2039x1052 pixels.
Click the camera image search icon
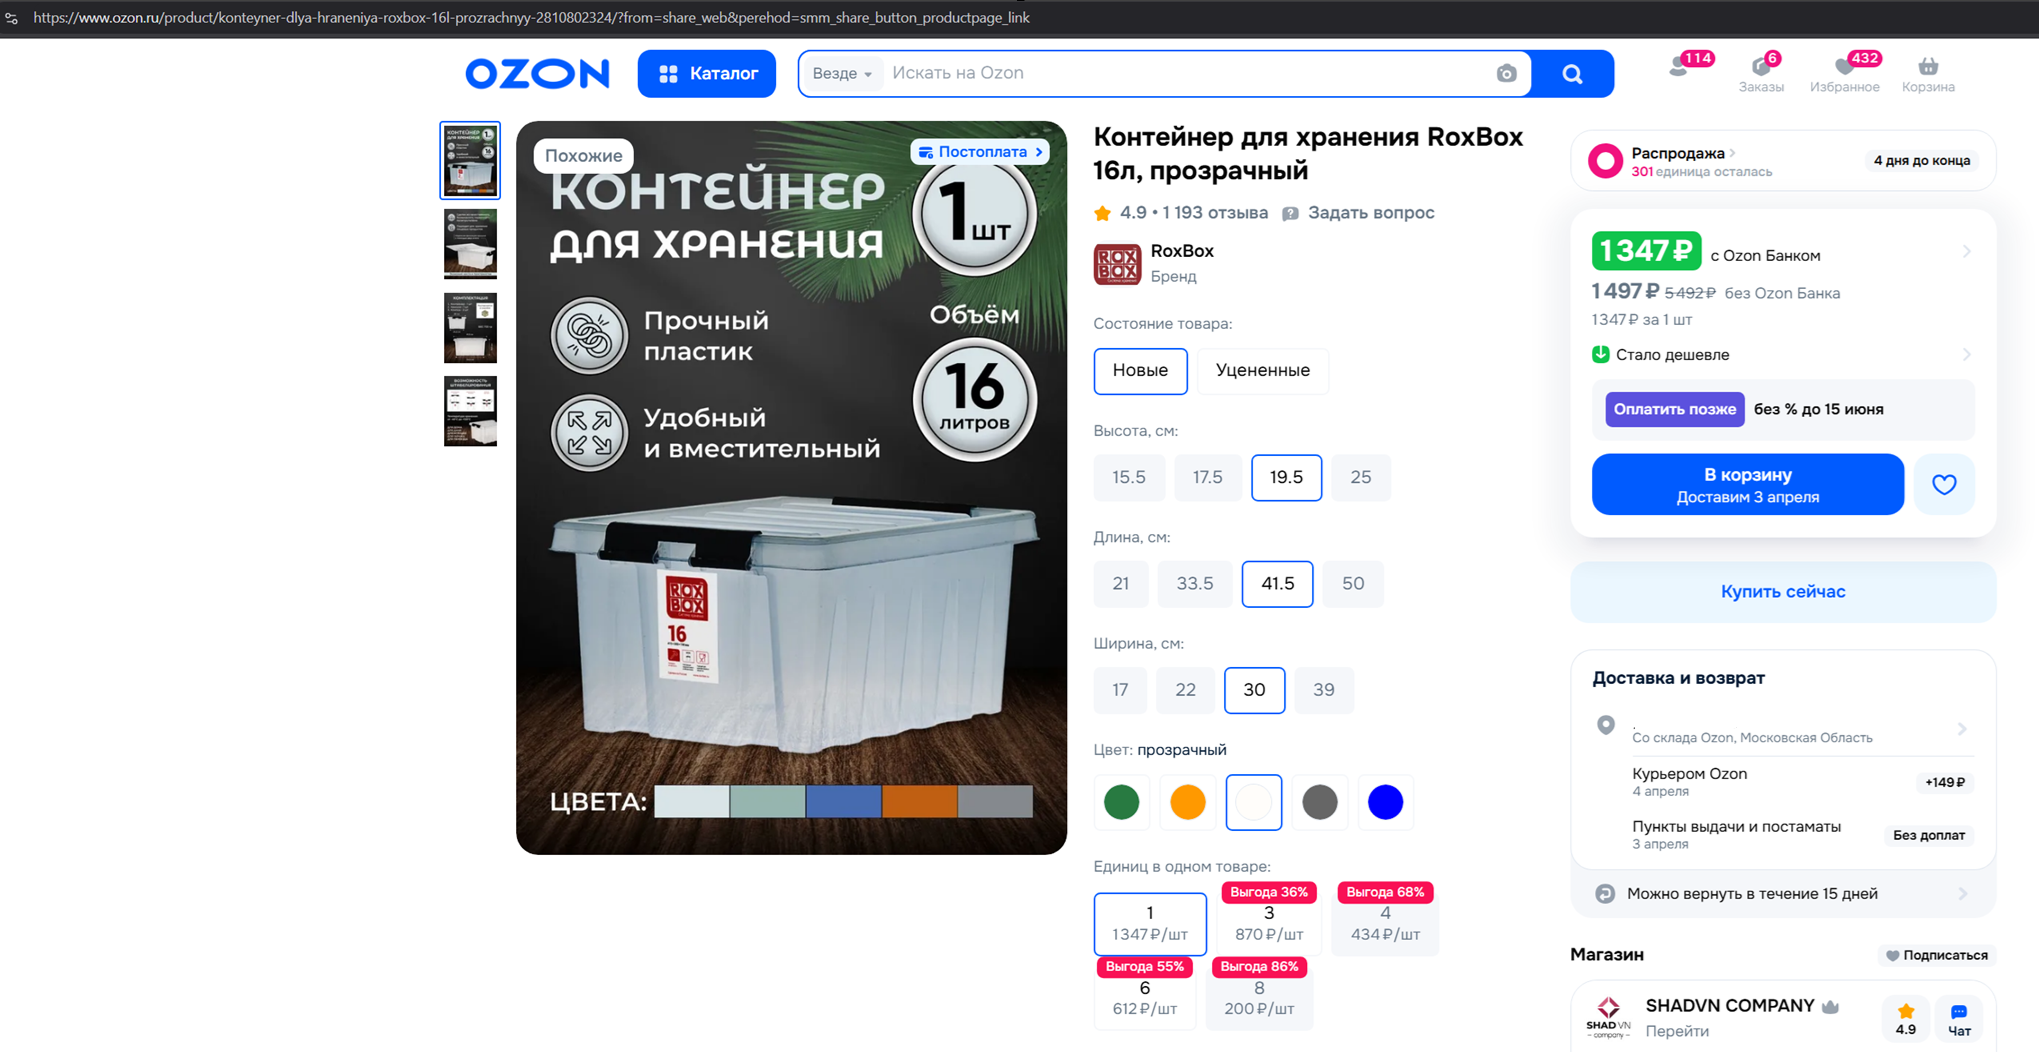pos(1506,73)
